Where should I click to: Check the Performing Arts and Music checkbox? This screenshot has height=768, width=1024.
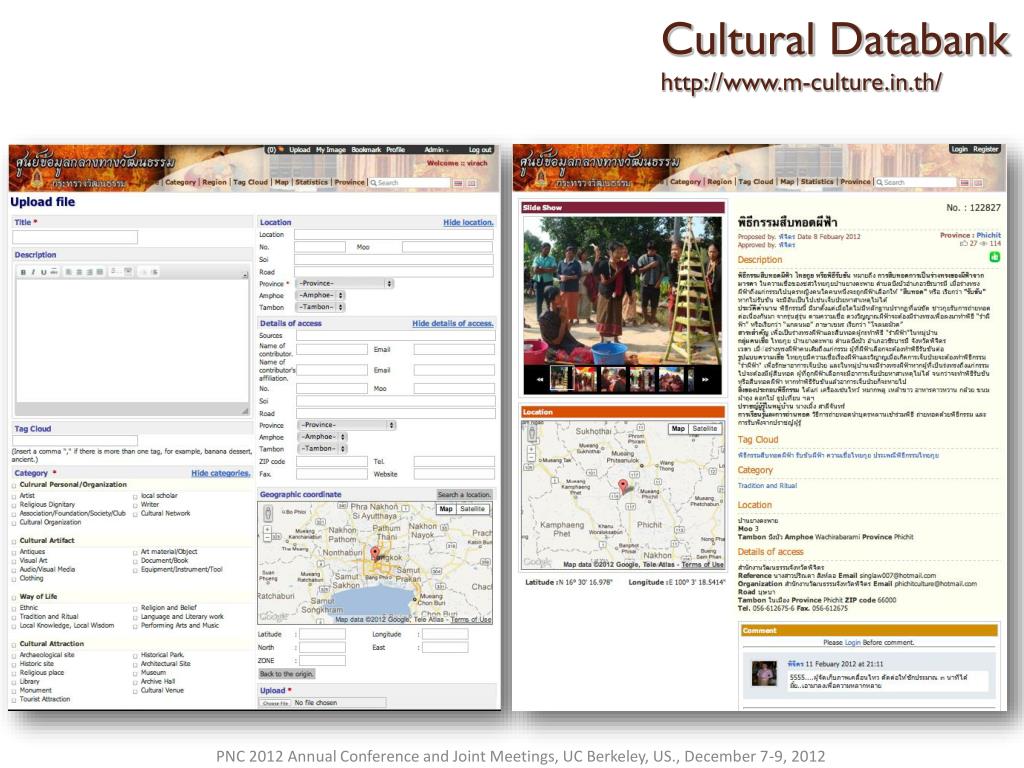tap(135, 626)
